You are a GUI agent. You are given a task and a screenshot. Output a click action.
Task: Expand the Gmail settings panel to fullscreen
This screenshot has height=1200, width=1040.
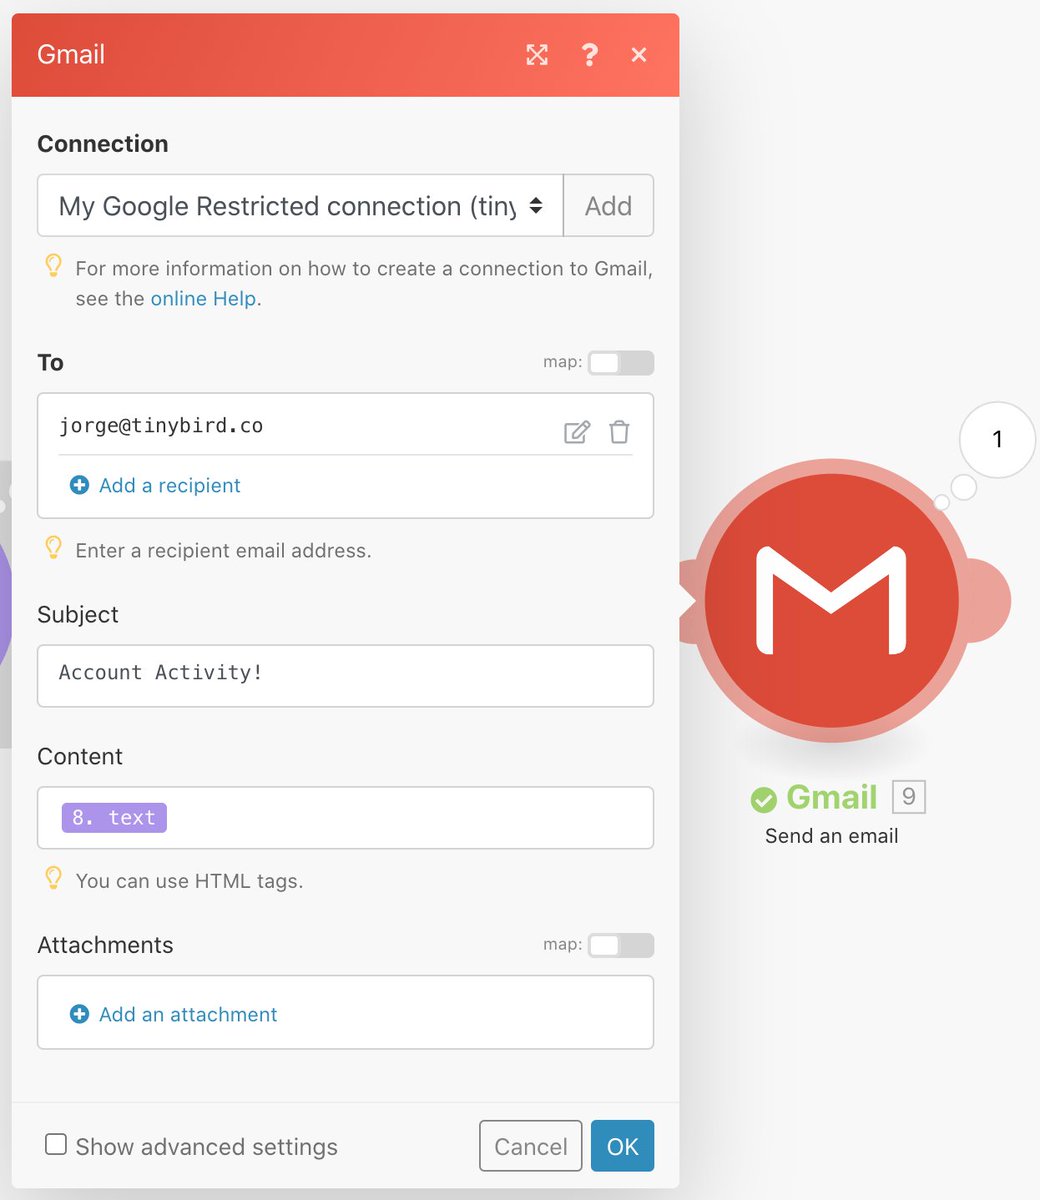click(537, 55)
